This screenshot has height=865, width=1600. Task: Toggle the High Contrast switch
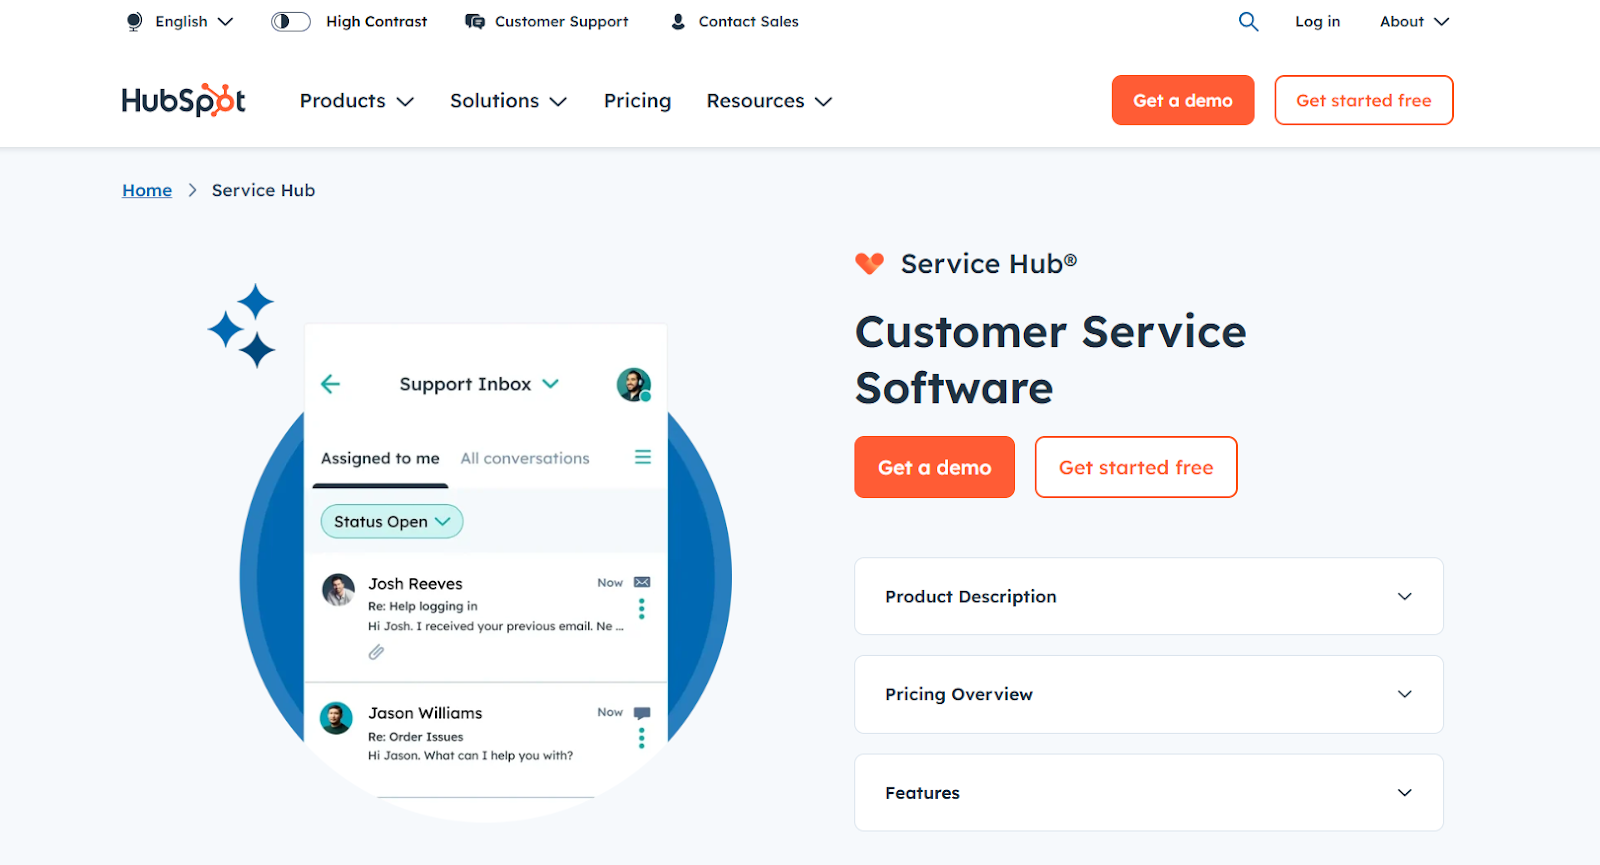[291, 21]
